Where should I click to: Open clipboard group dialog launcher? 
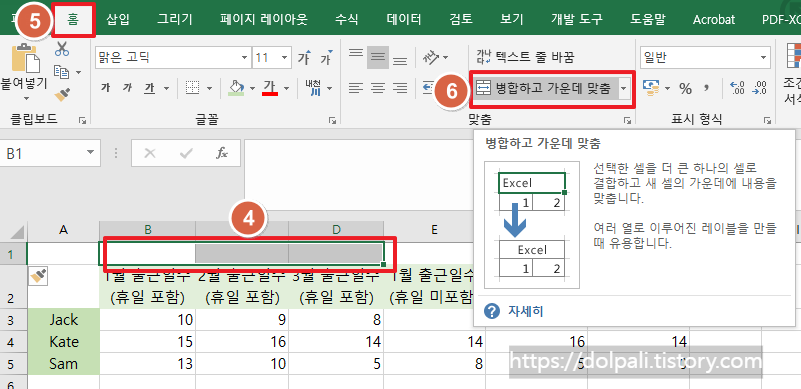click(82, 121)
